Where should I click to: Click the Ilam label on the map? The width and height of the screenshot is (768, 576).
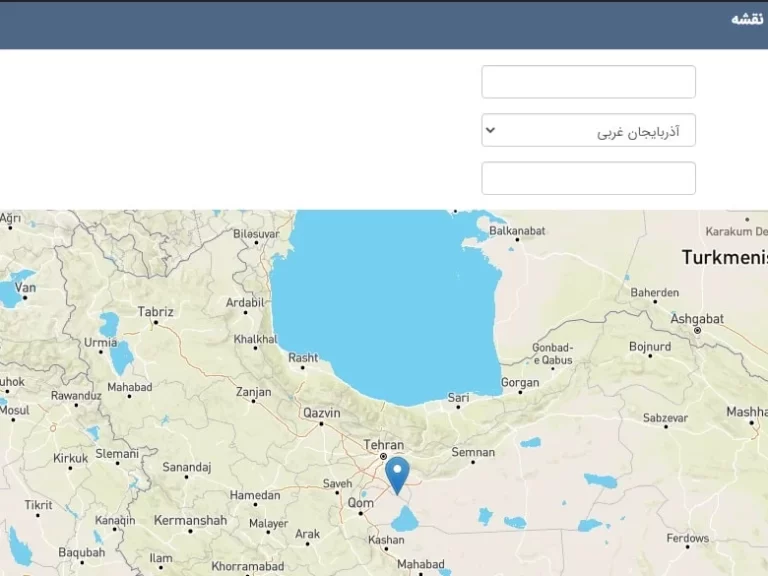[x=161, y=558]
